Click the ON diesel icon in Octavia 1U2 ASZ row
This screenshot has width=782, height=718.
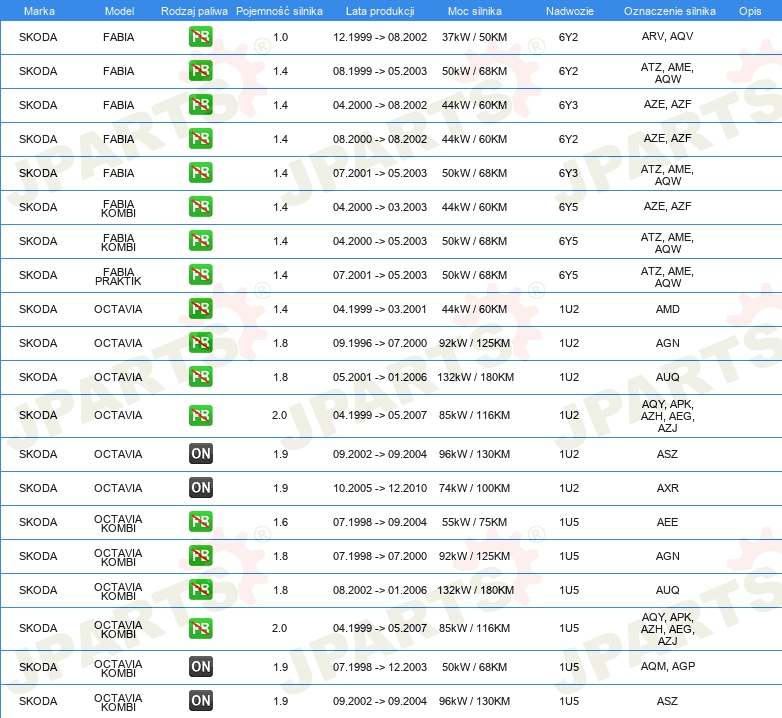coord(200,454)
